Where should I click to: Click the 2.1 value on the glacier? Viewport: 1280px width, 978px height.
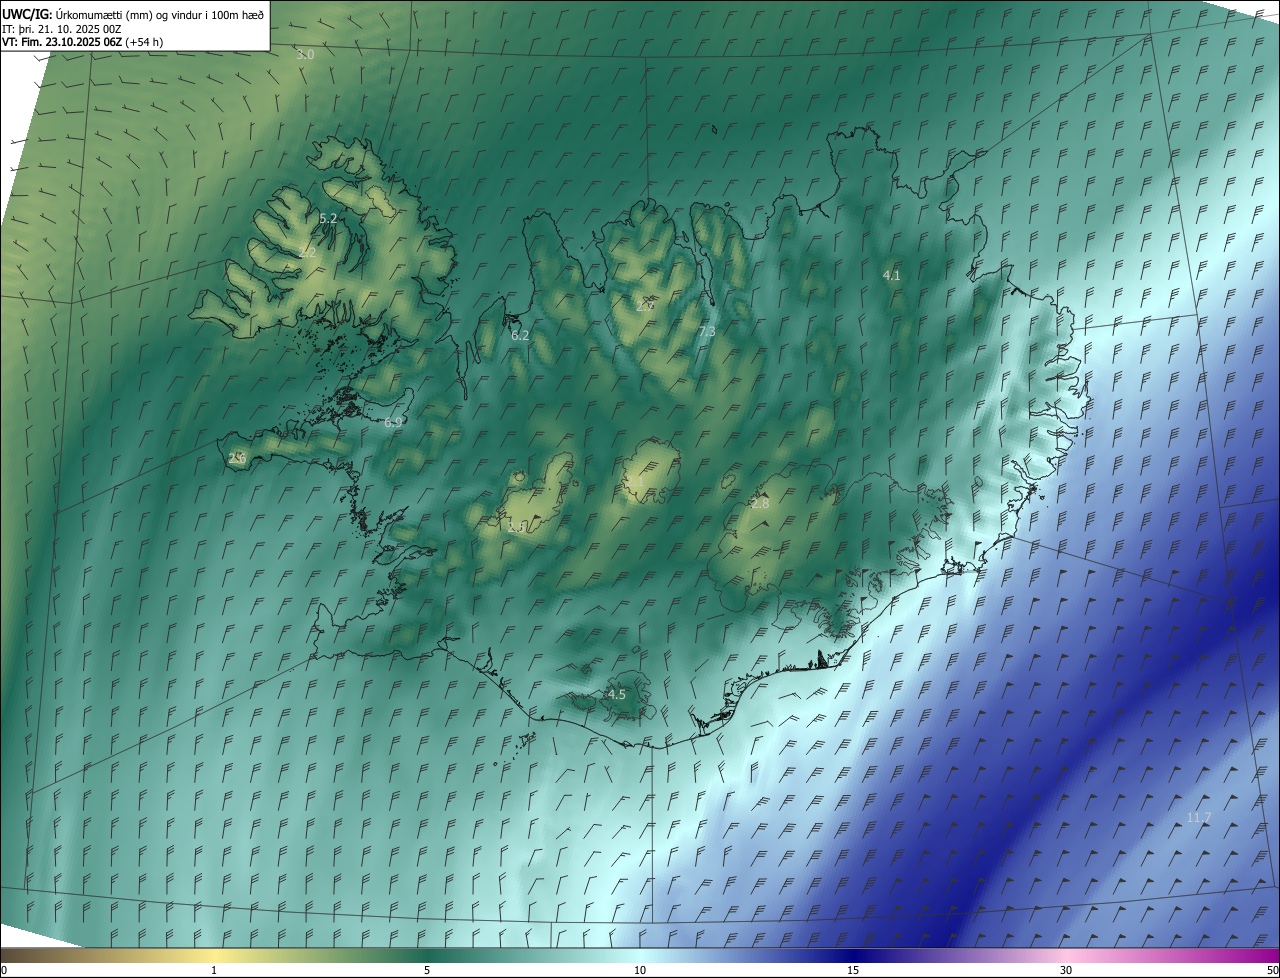point(636,483)
